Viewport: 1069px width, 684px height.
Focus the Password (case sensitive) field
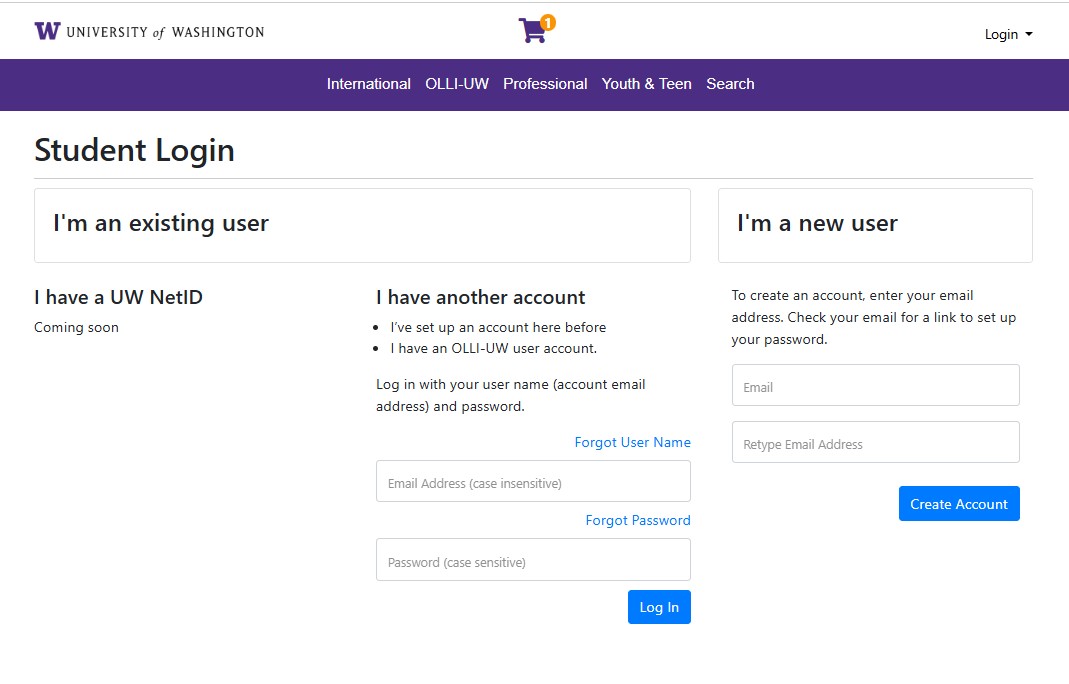pos(533,560)
